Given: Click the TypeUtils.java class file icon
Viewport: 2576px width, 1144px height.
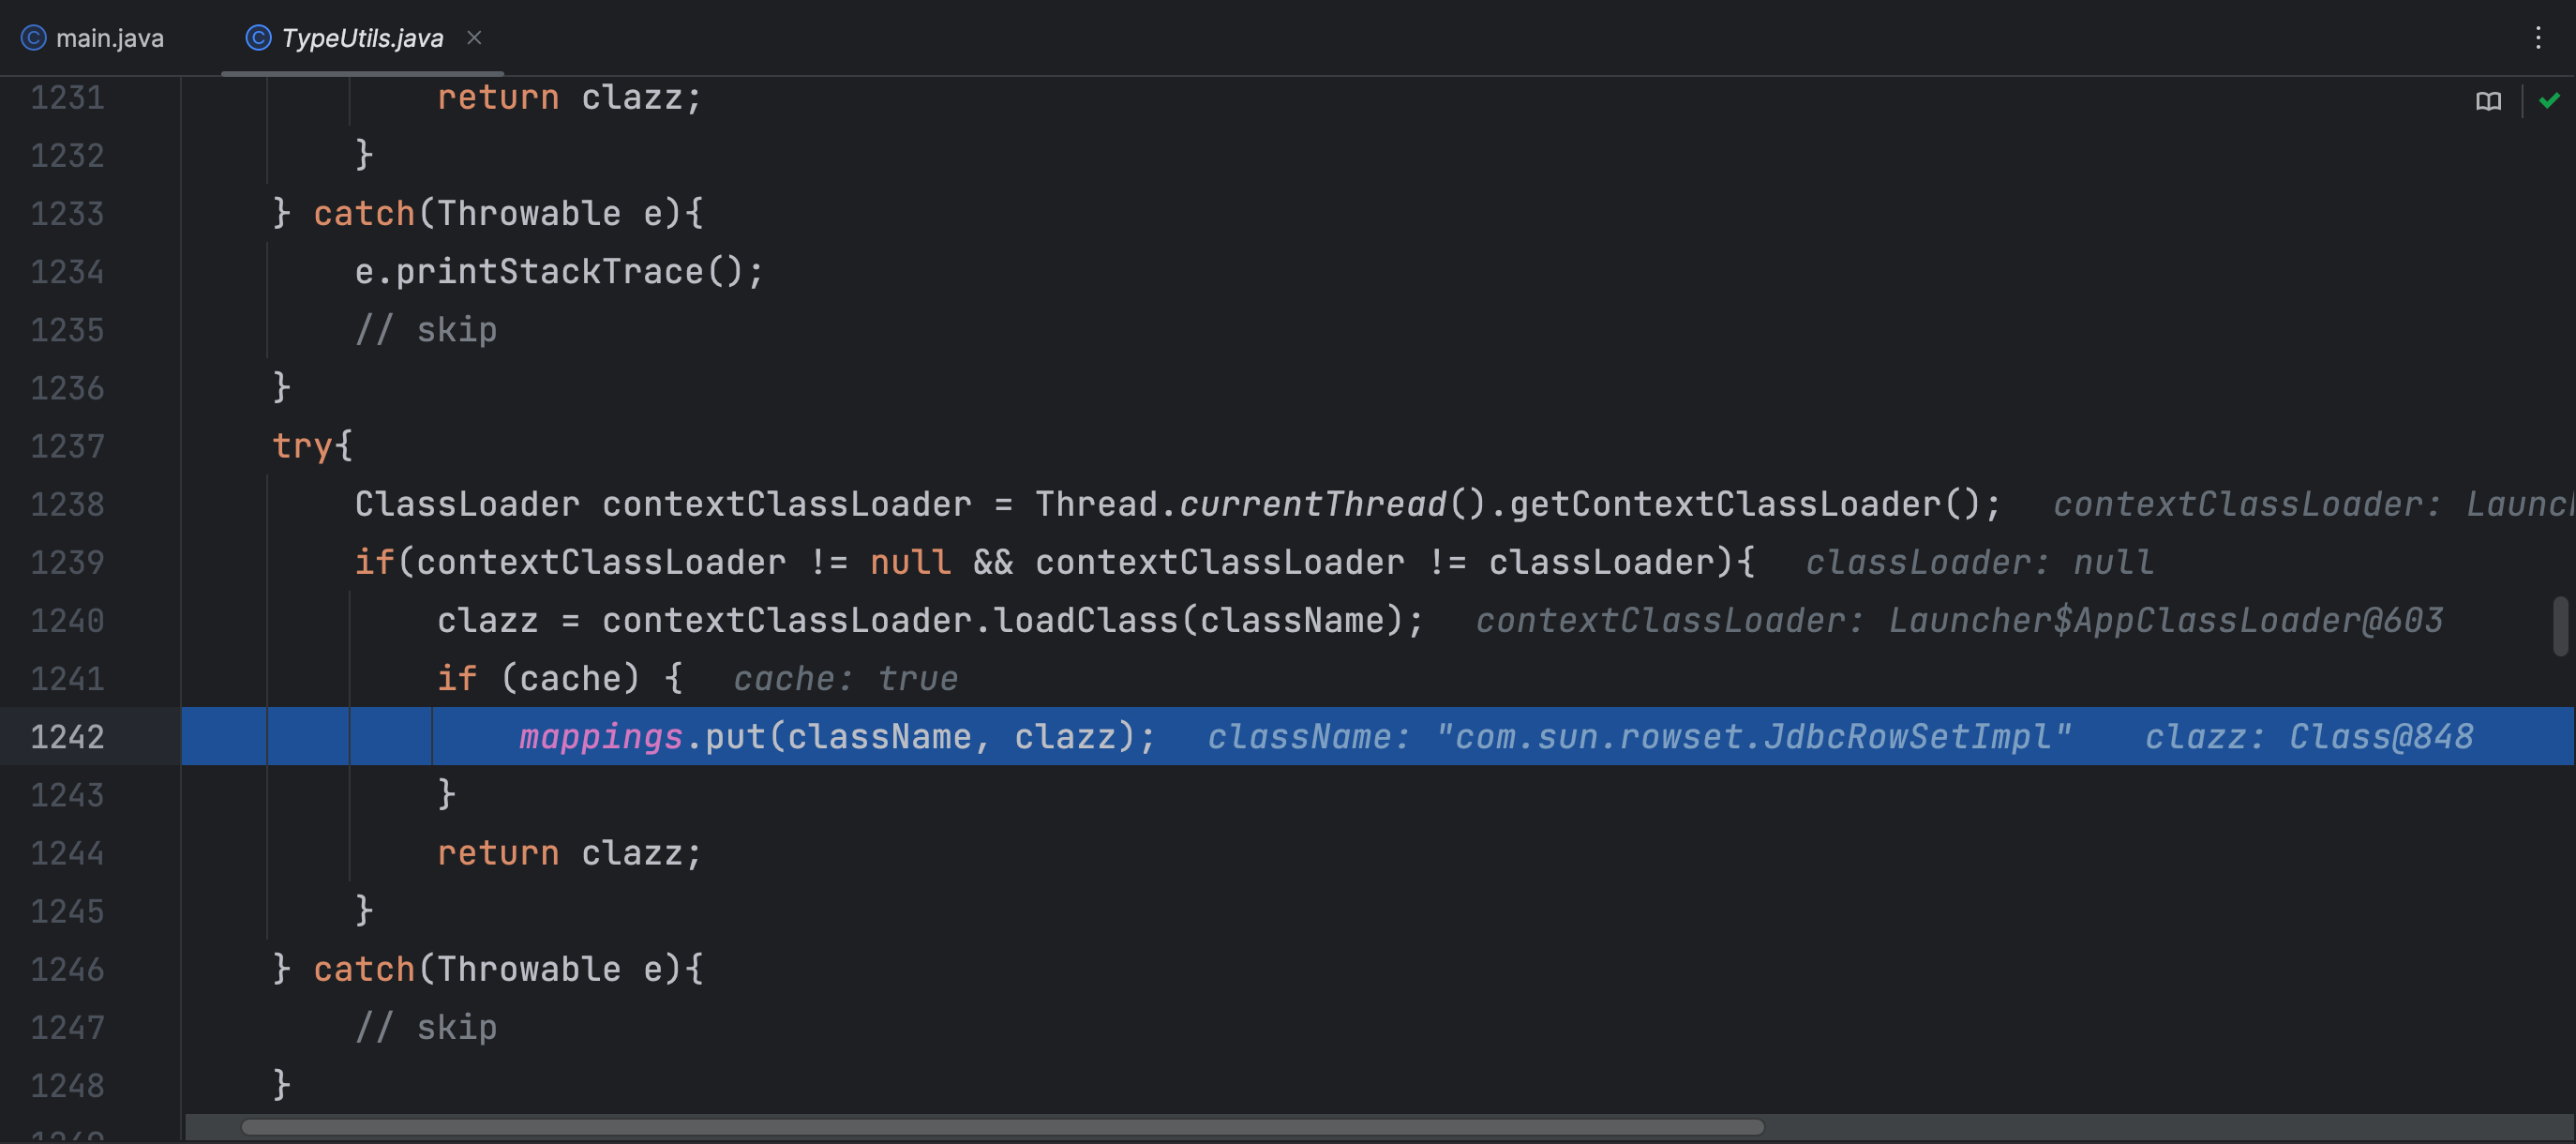Looking at the screenshot, I should [x=258, y=38].
